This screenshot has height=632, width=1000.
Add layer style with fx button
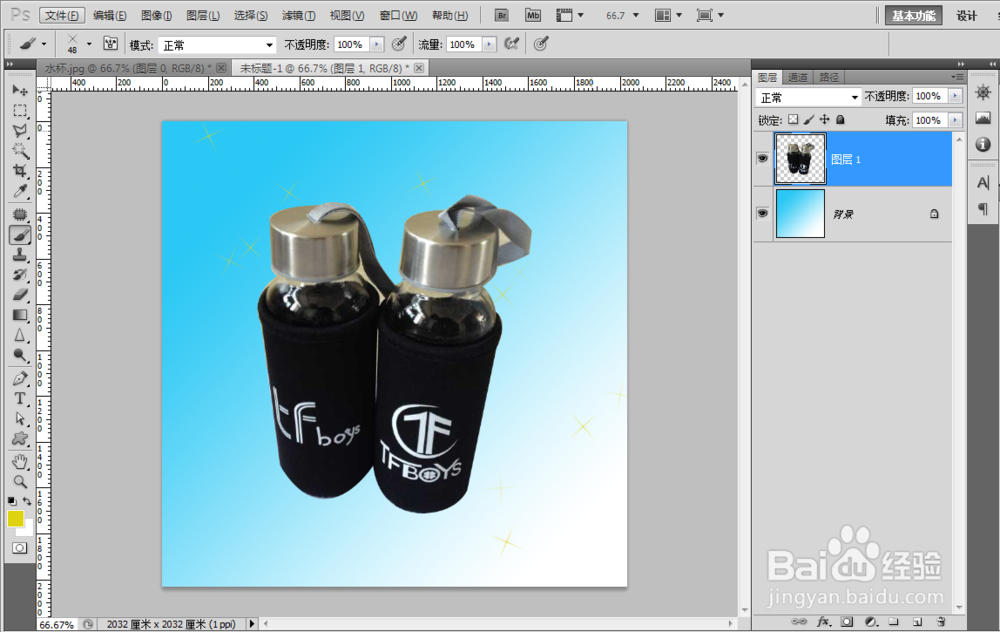tap(823, 621)
